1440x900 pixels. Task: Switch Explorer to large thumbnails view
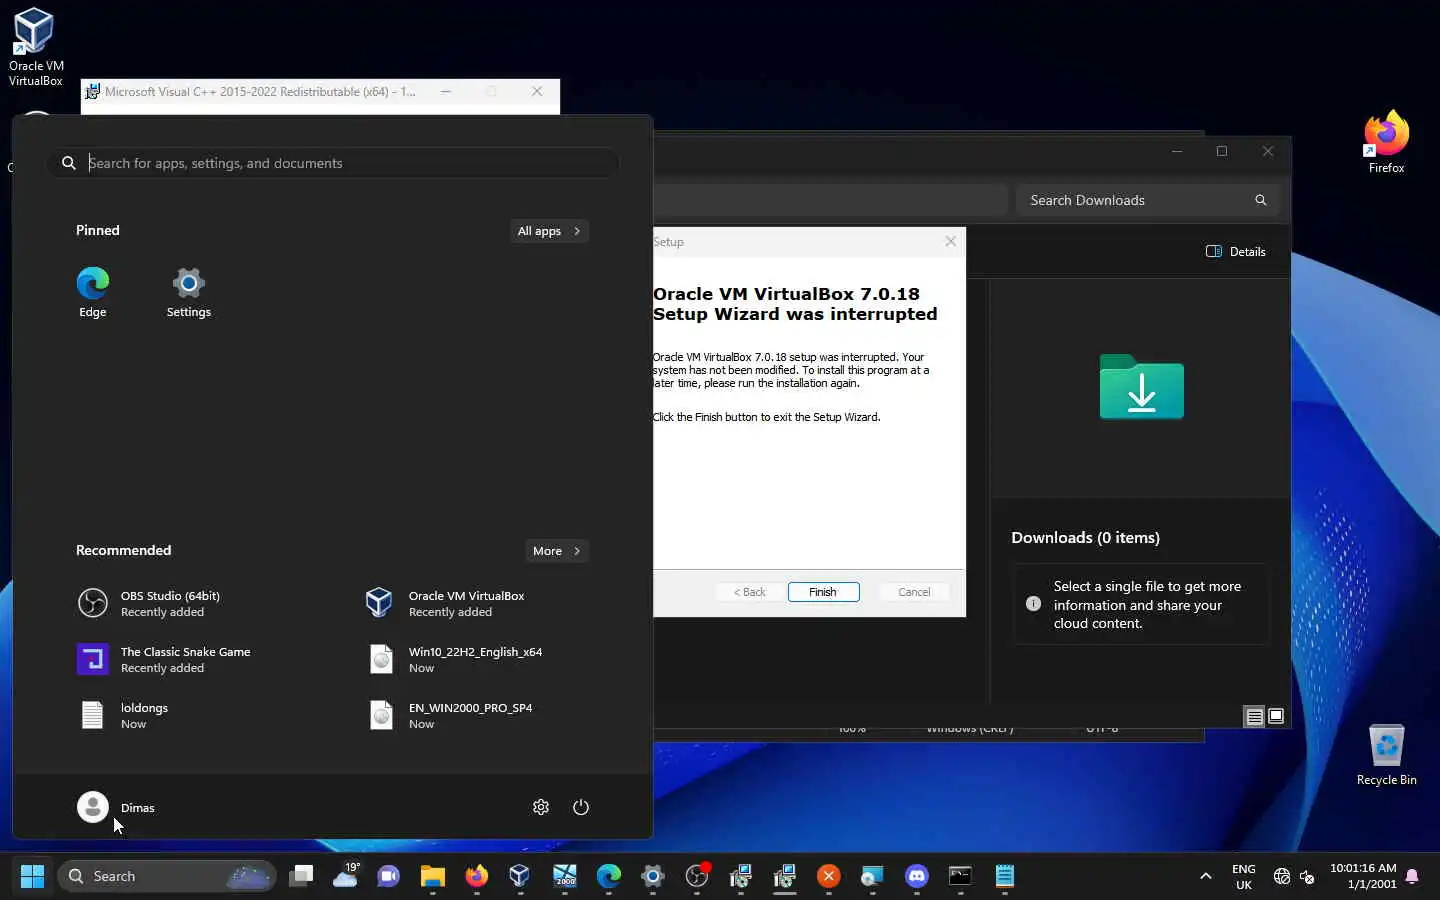[x=1276, y=716]
